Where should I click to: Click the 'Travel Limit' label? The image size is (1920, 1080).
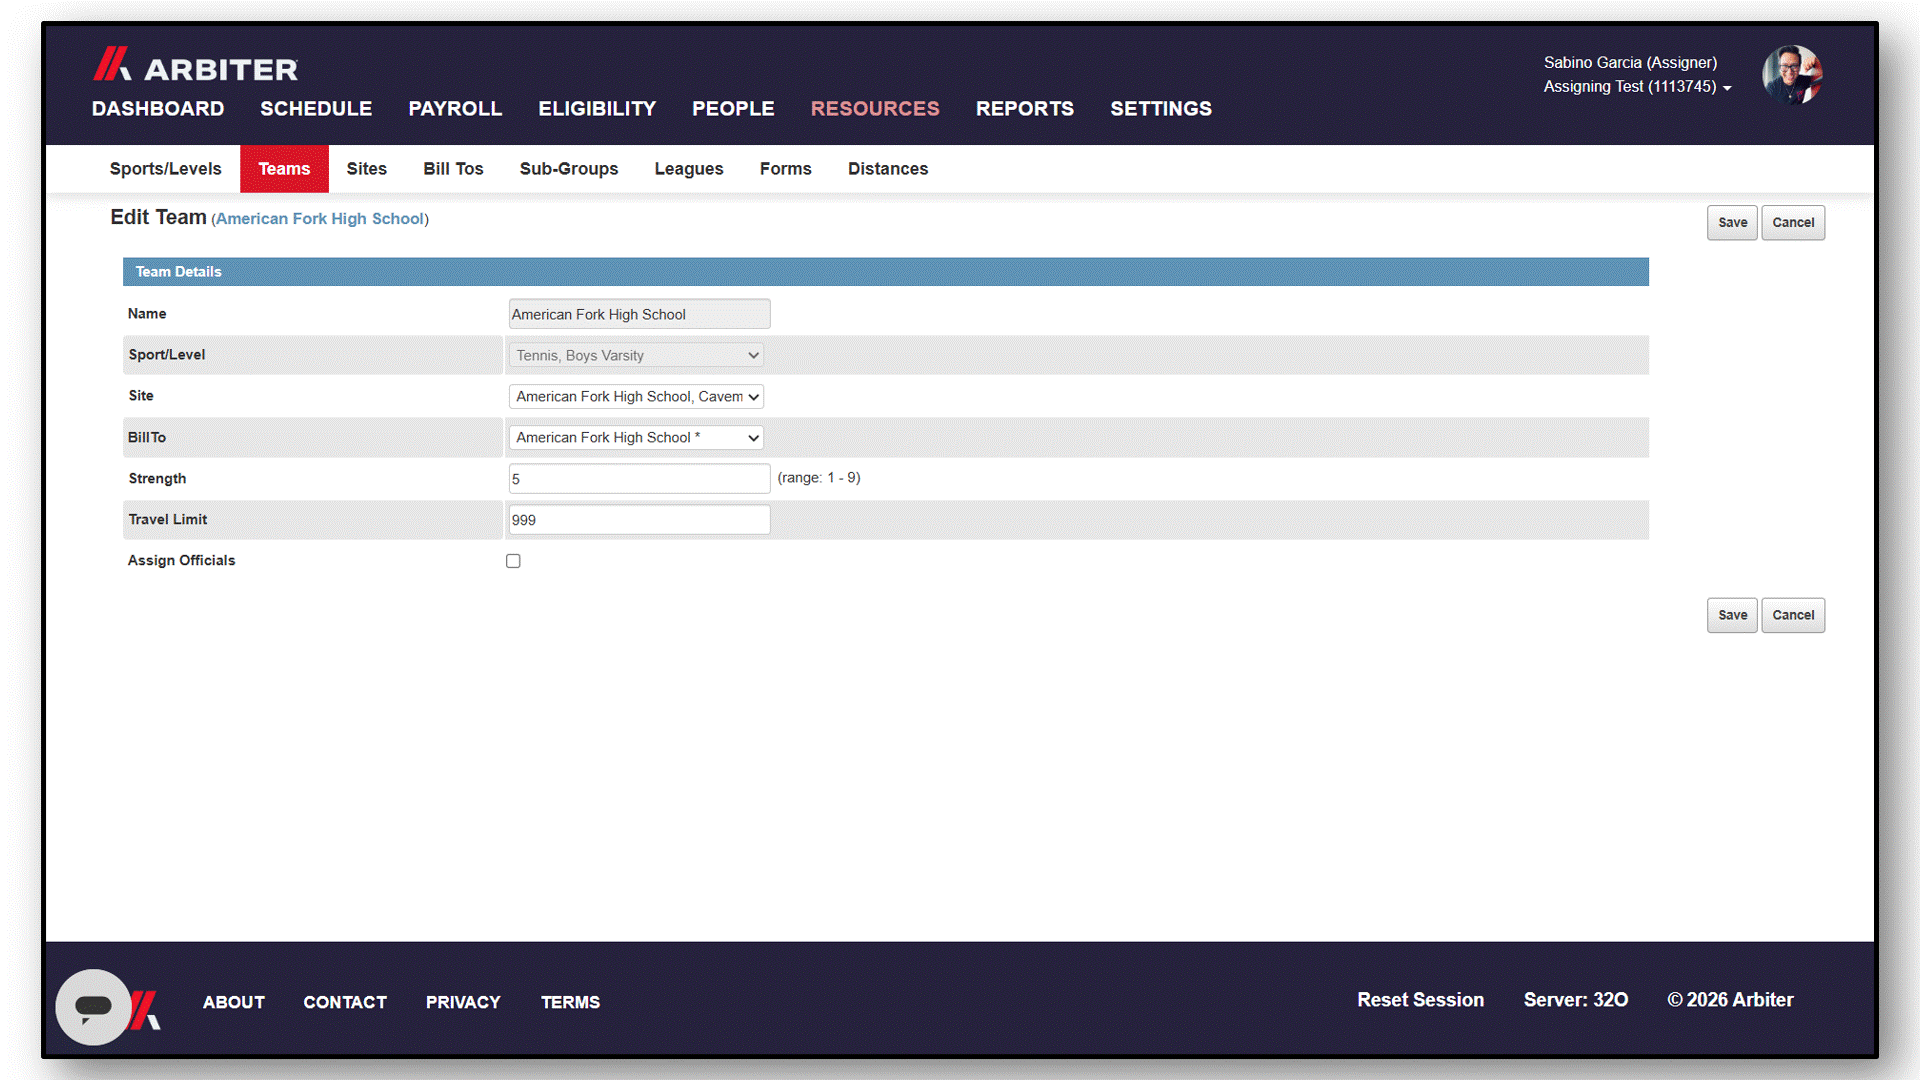click(x=168, y=520)
